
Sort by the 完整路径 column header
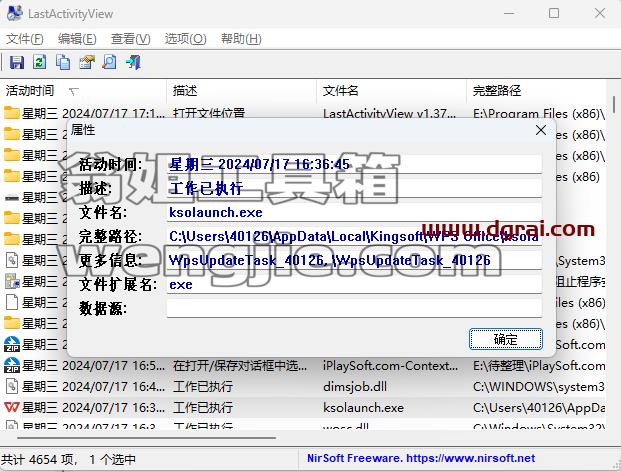click(536, 91)
